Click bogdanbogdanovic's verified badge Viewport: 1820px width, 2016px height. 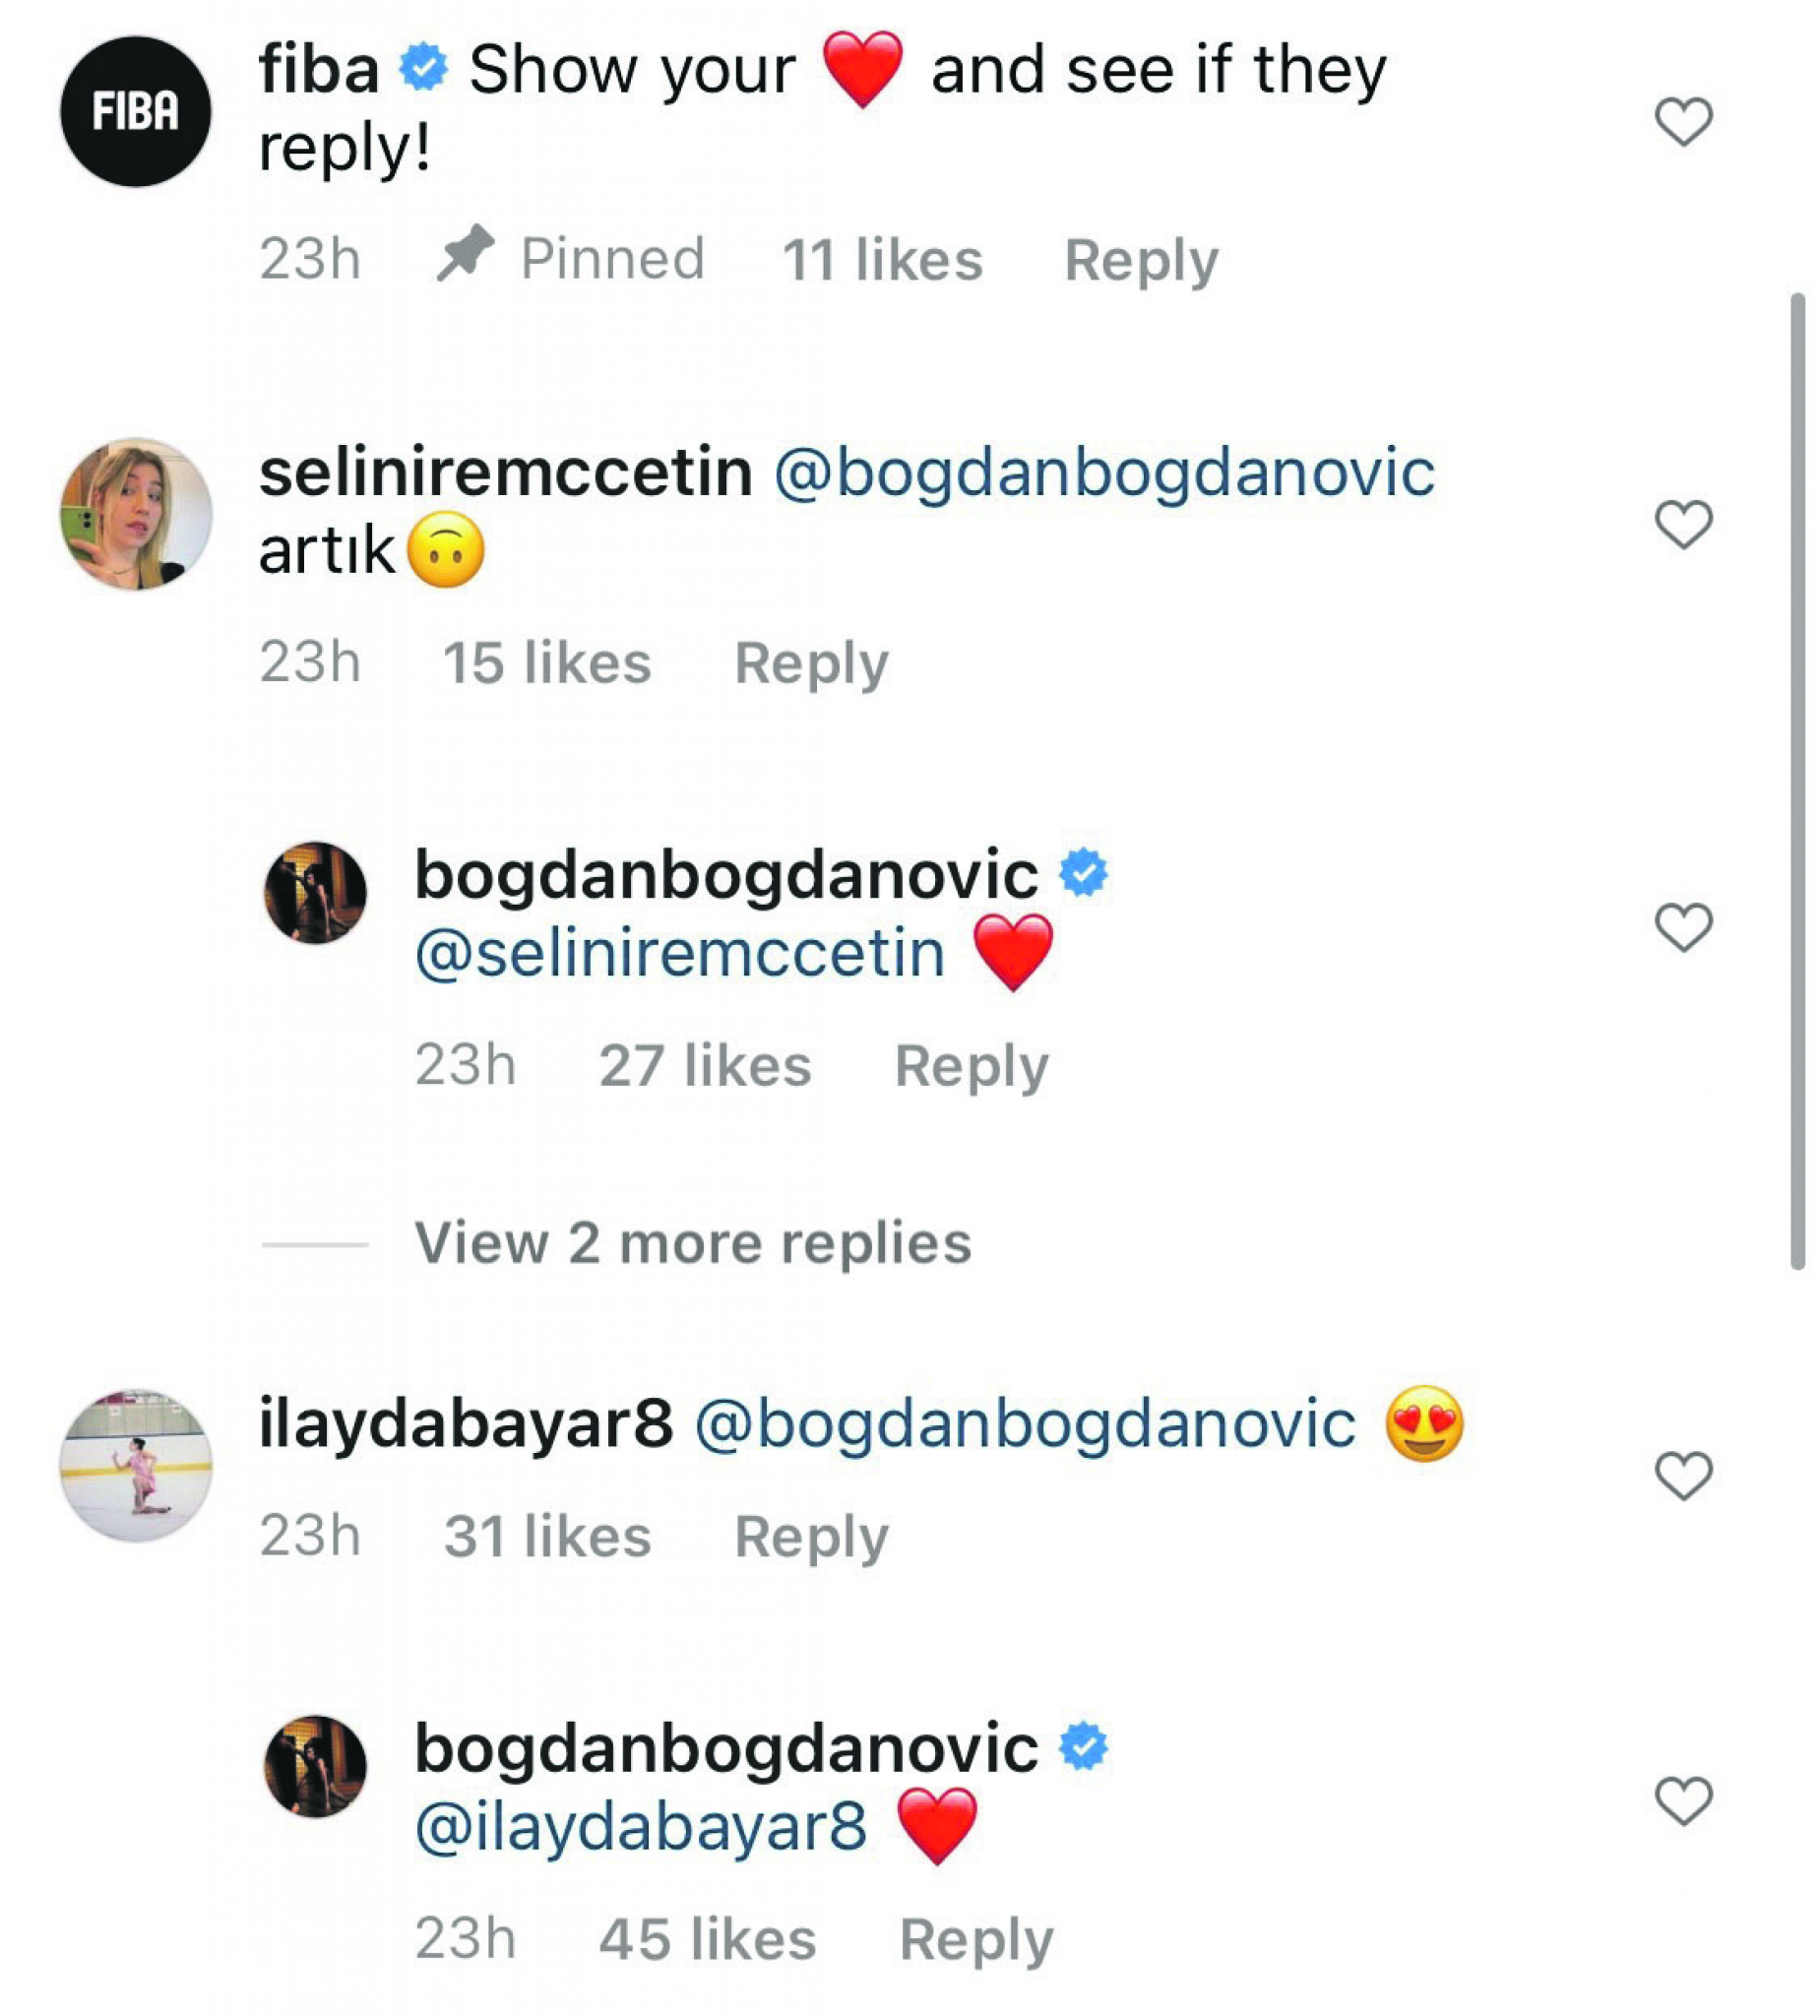point(1083,872)
